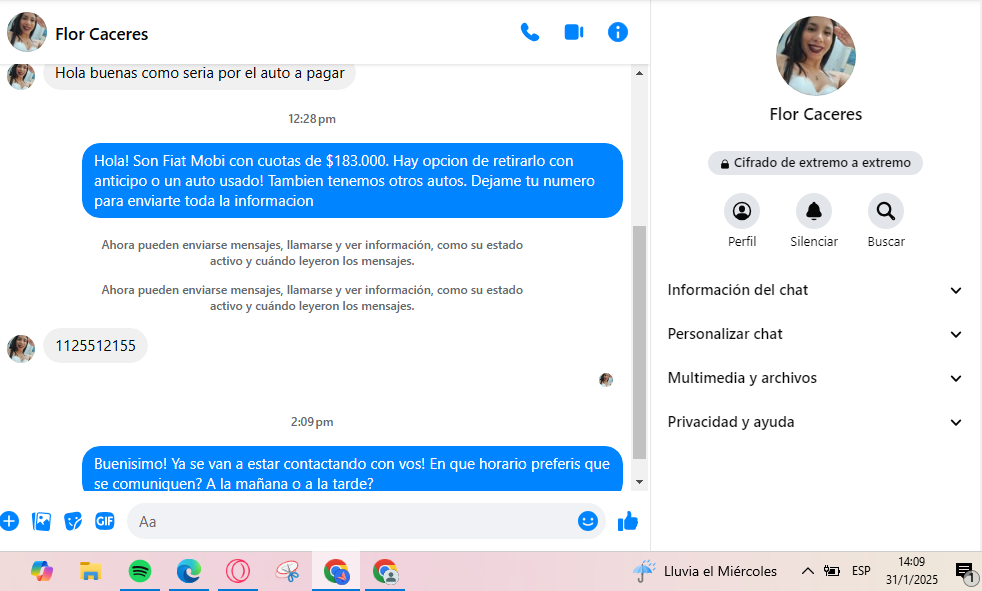982x591 pixels.
Task: Click the battery status tray icon
Action: click(832, 571)
